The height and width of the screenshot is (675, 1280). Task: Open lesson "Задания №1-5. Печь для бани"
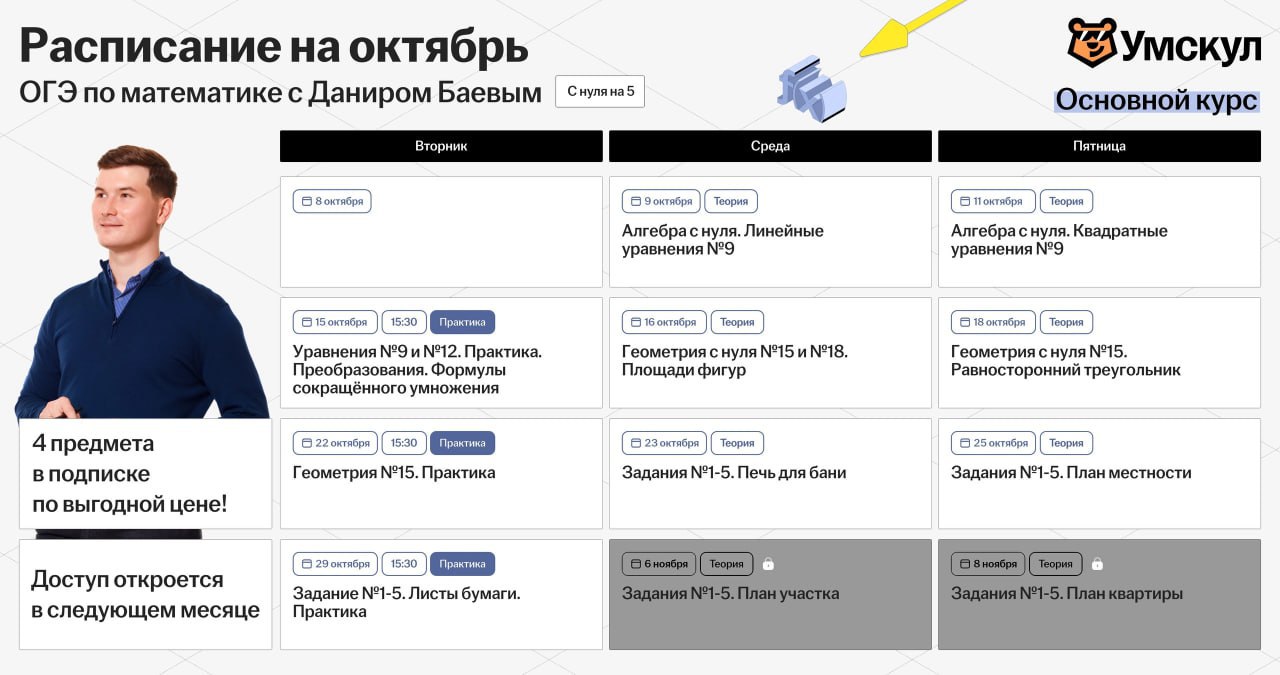pos(733,473)
